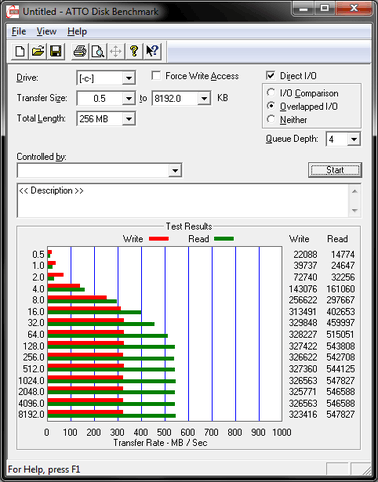Click the Description scrollbar down arrow
This screenshot has height=482, width=378.
tap(355, 210)
